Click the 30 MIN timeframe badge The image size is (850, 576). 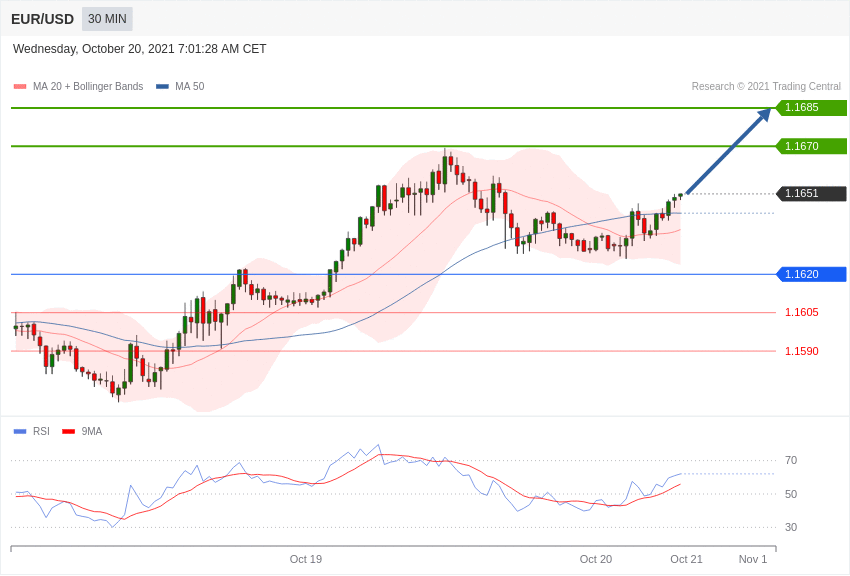point(107,19)
